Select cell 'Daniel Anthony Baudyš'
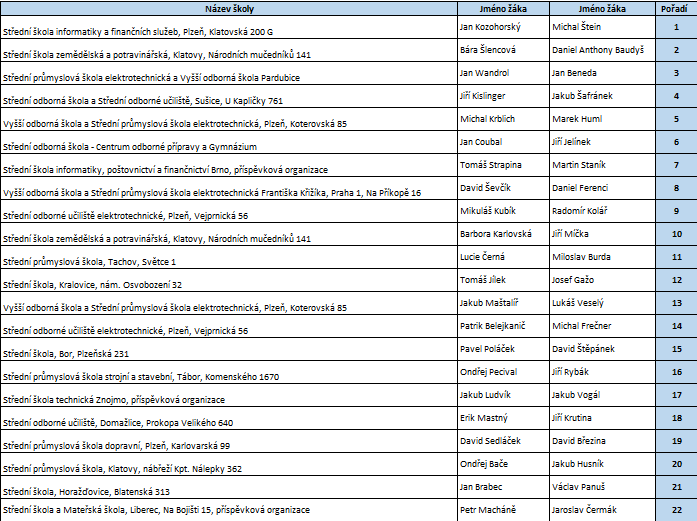The width and height of the screenshot is (697, 521). click(602, 50)
